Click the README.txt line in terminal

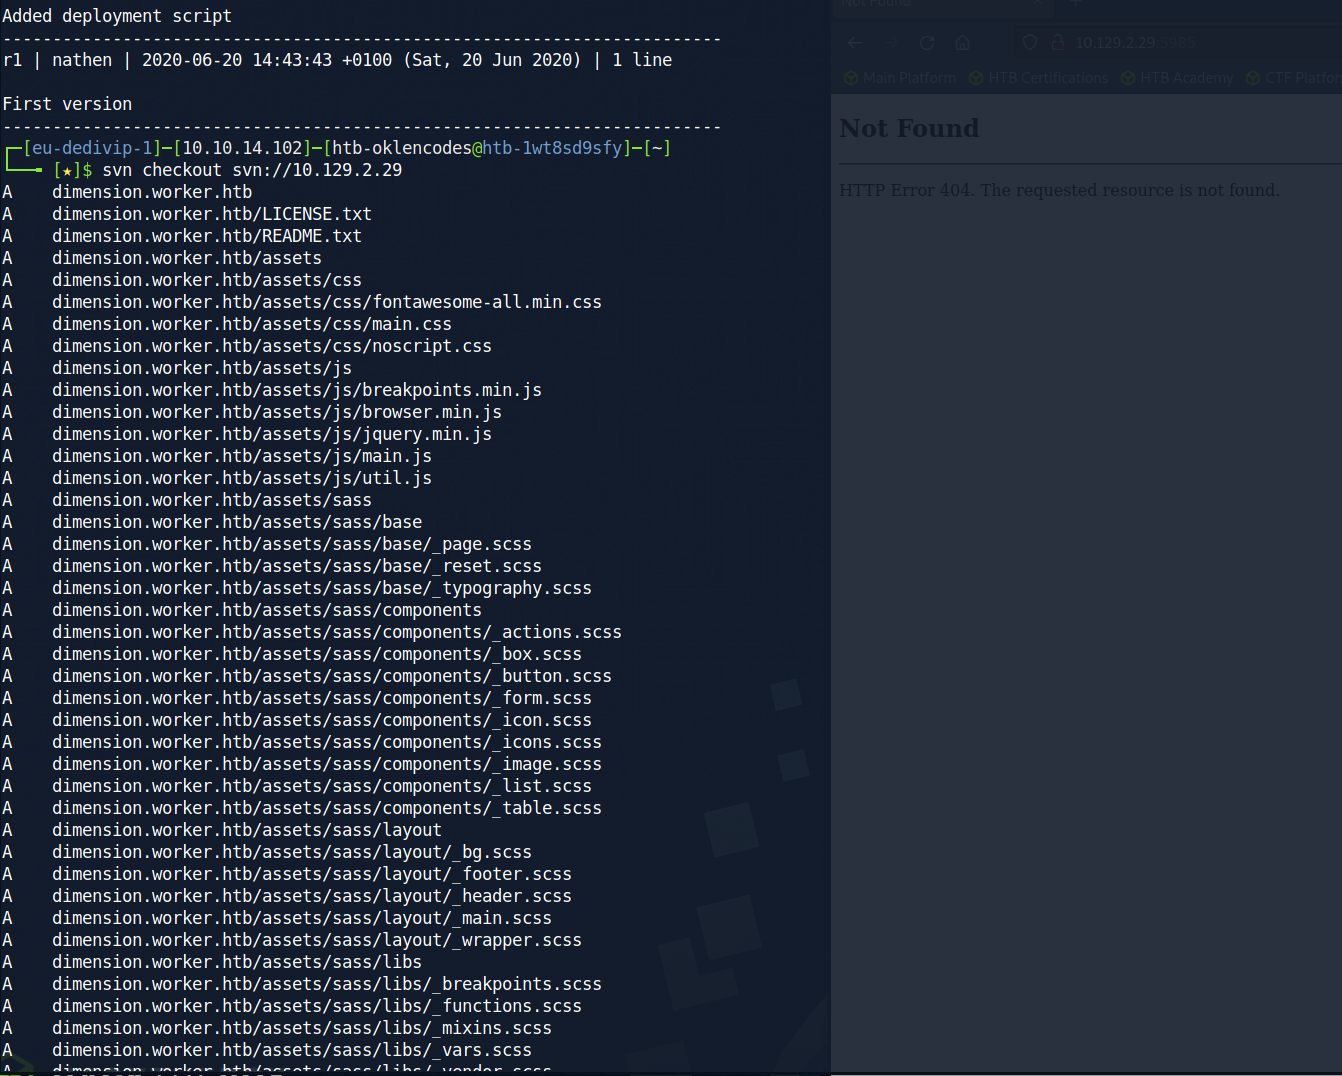pos(206,236)
